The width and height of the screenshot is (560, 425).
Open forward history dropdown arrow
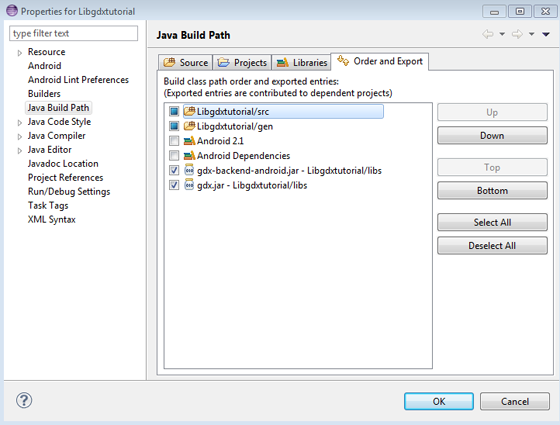[532, 34]
